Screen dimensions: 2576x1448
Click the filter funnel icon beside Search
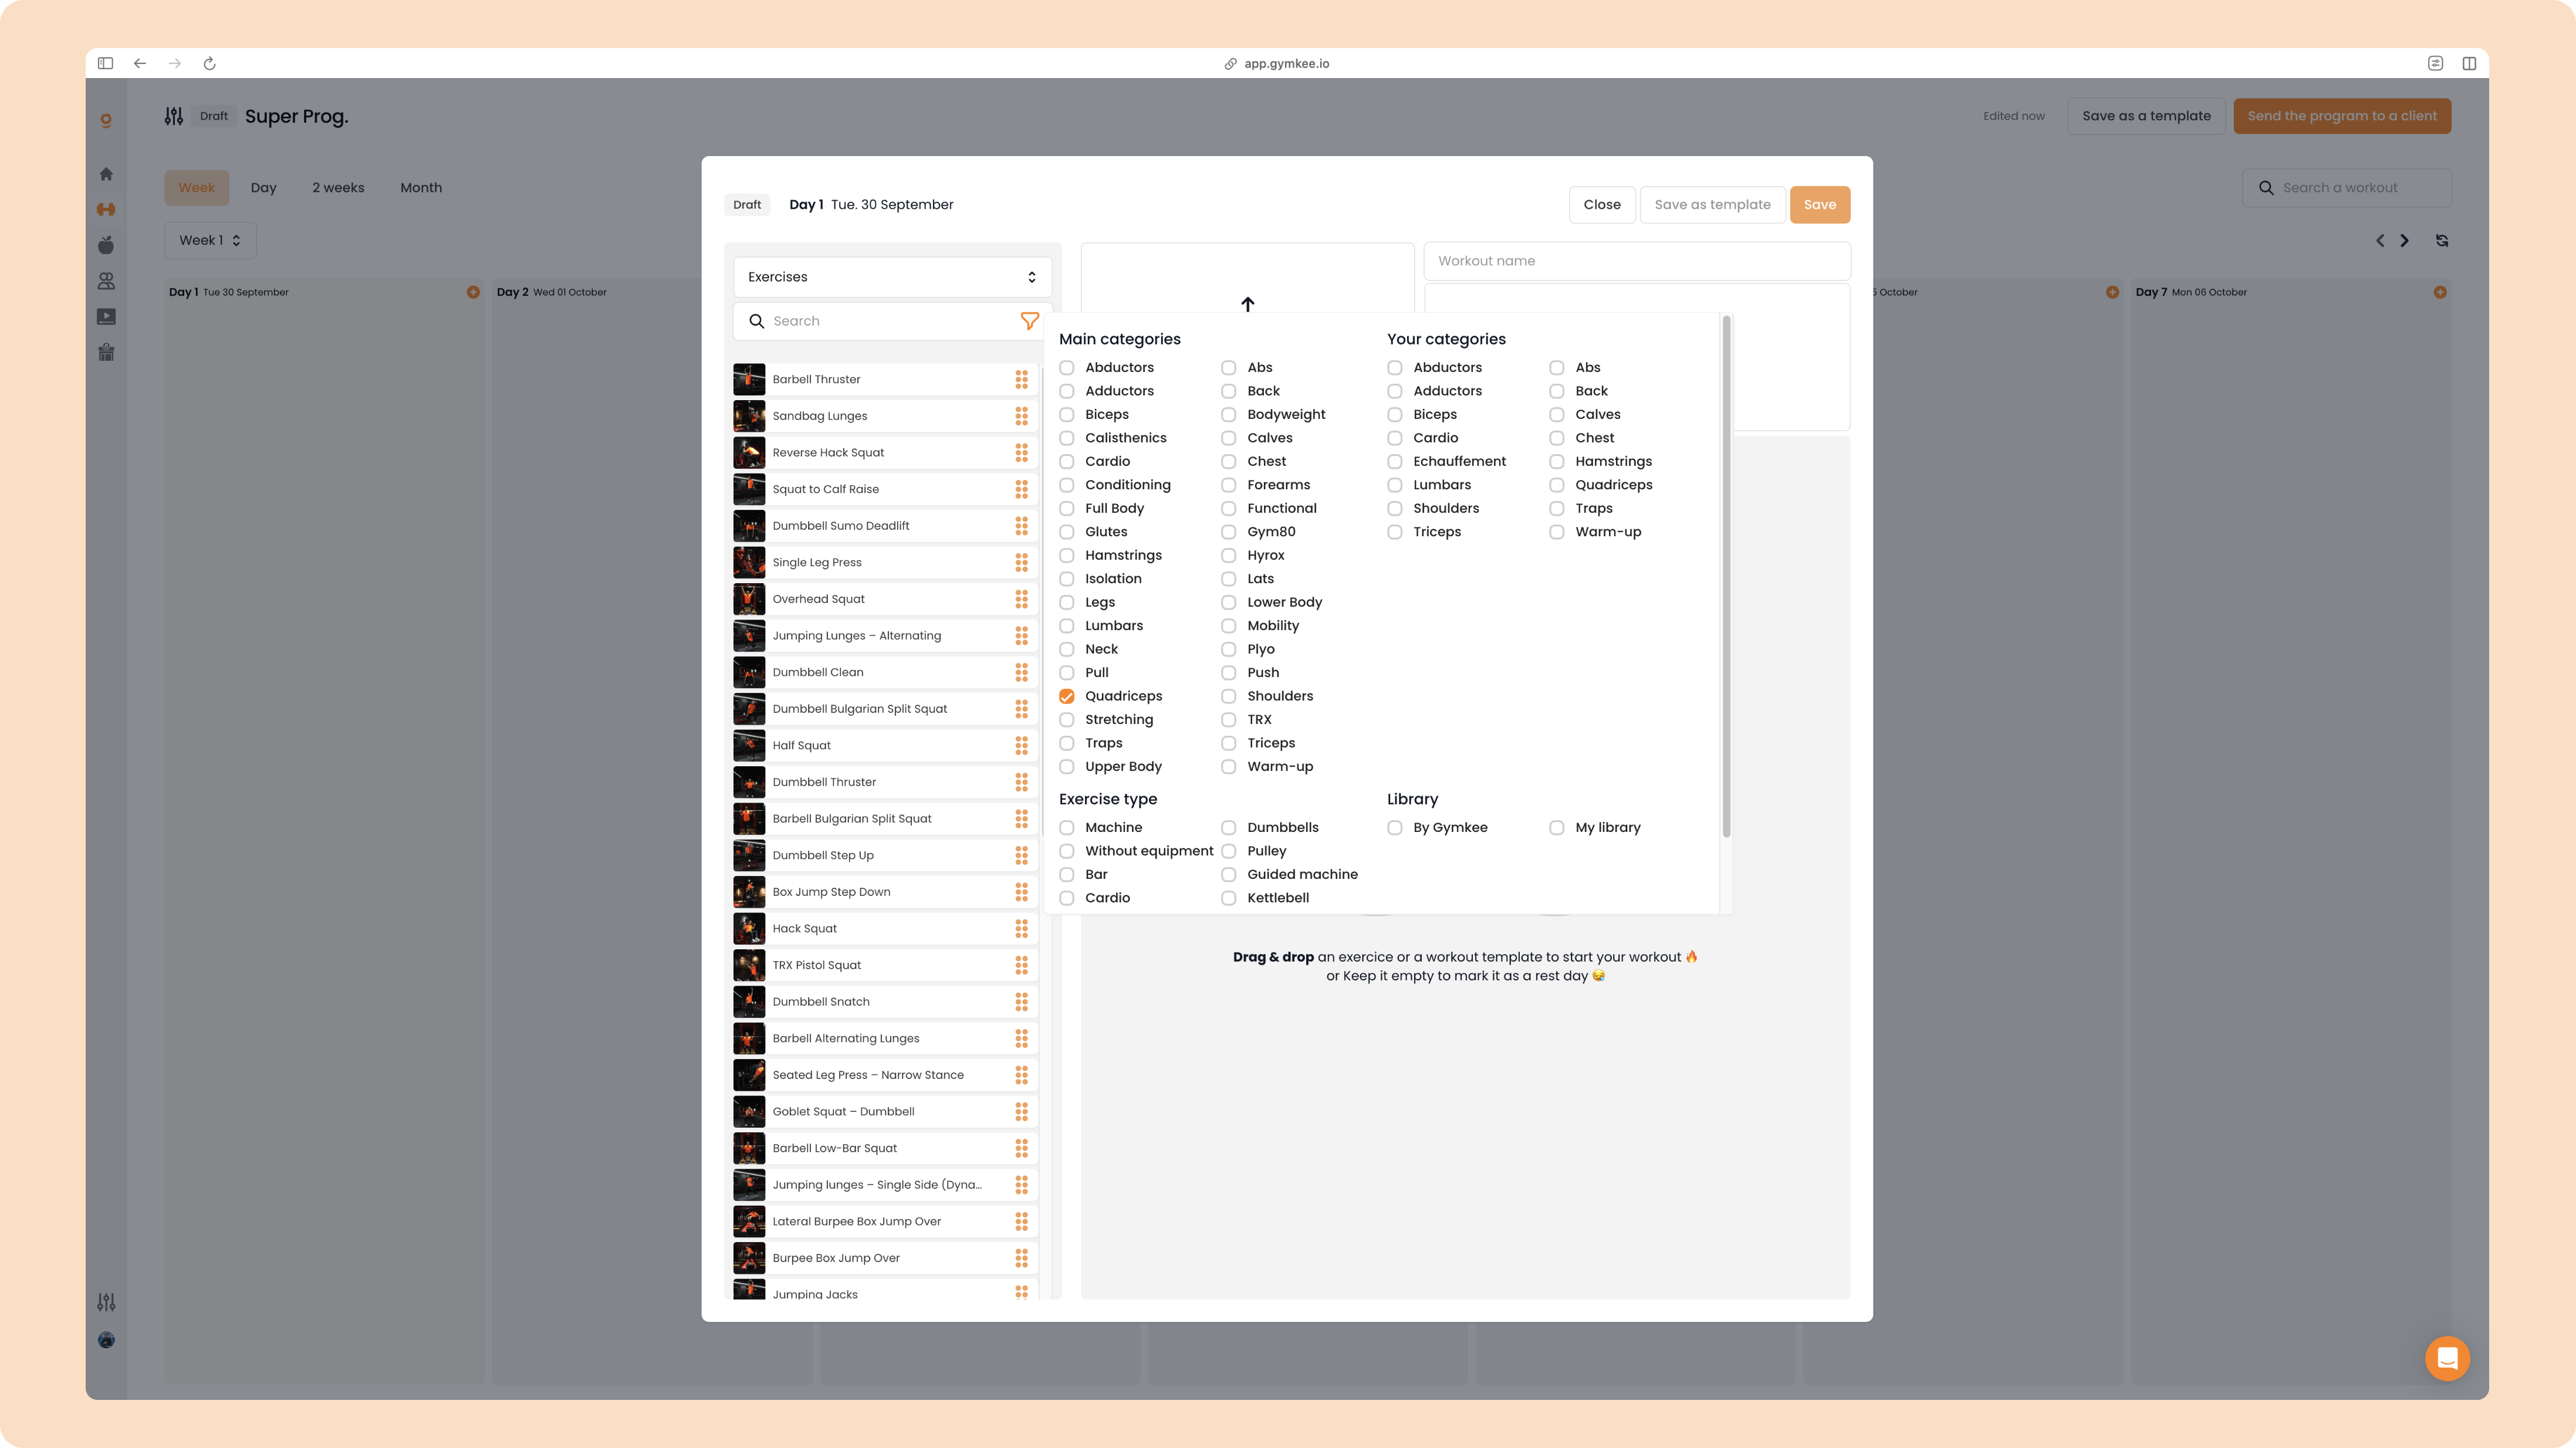tap(1029, 321)
